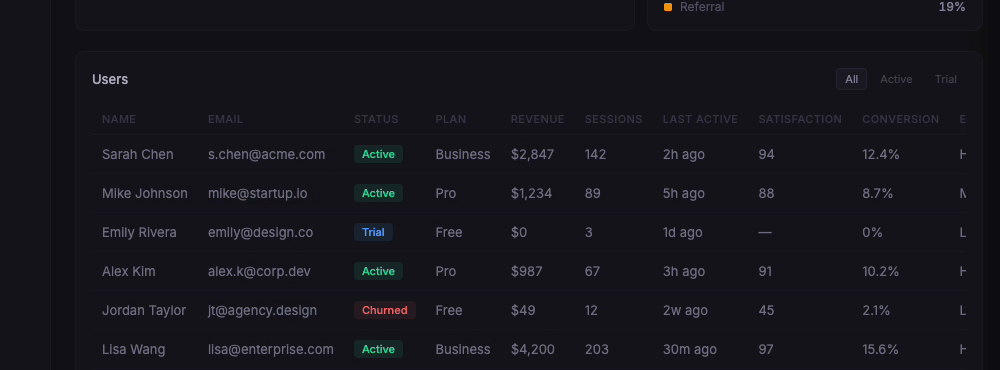
Task: Click the 15.6% conversion value
Action: tap(880, 349)
